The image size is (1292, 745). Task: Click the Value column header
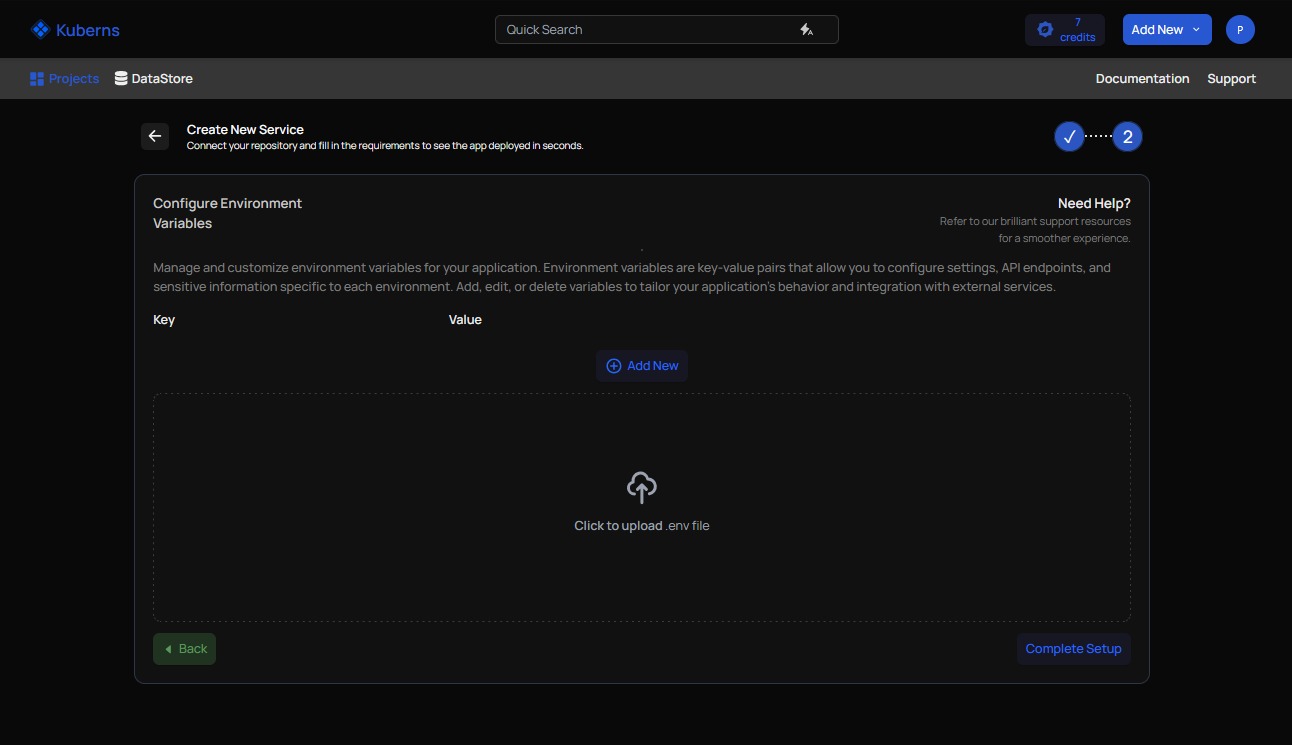pyautogui.click(x=465, y=320)
